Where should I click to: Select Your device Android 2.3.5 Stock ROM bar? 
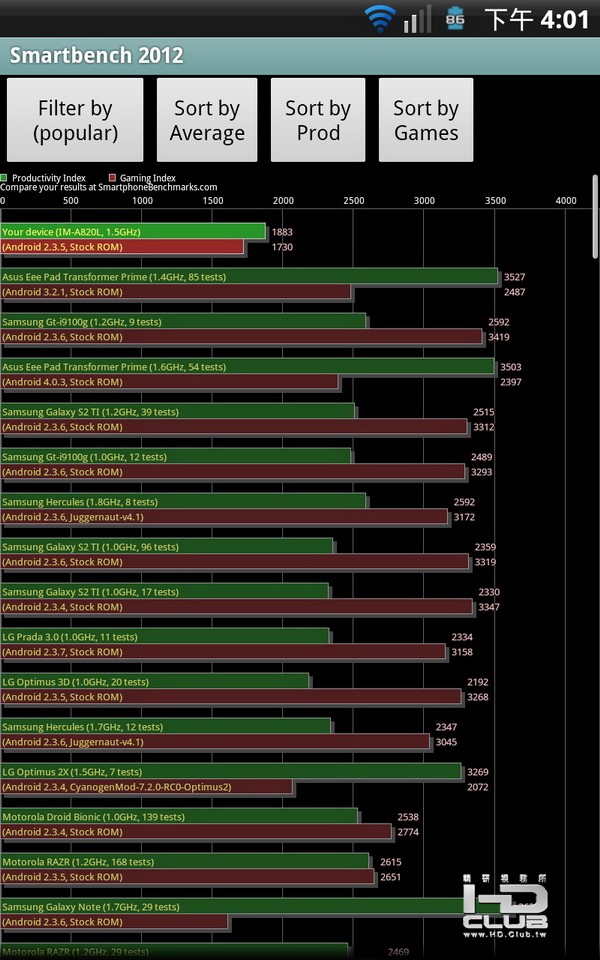(122, 247)
